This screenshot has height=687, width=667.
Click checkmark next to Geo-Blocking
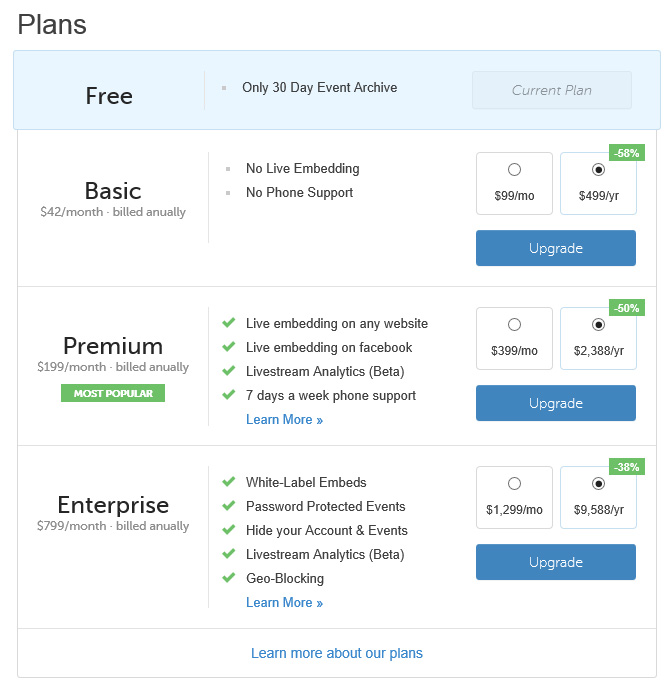(x=229, y=578)
